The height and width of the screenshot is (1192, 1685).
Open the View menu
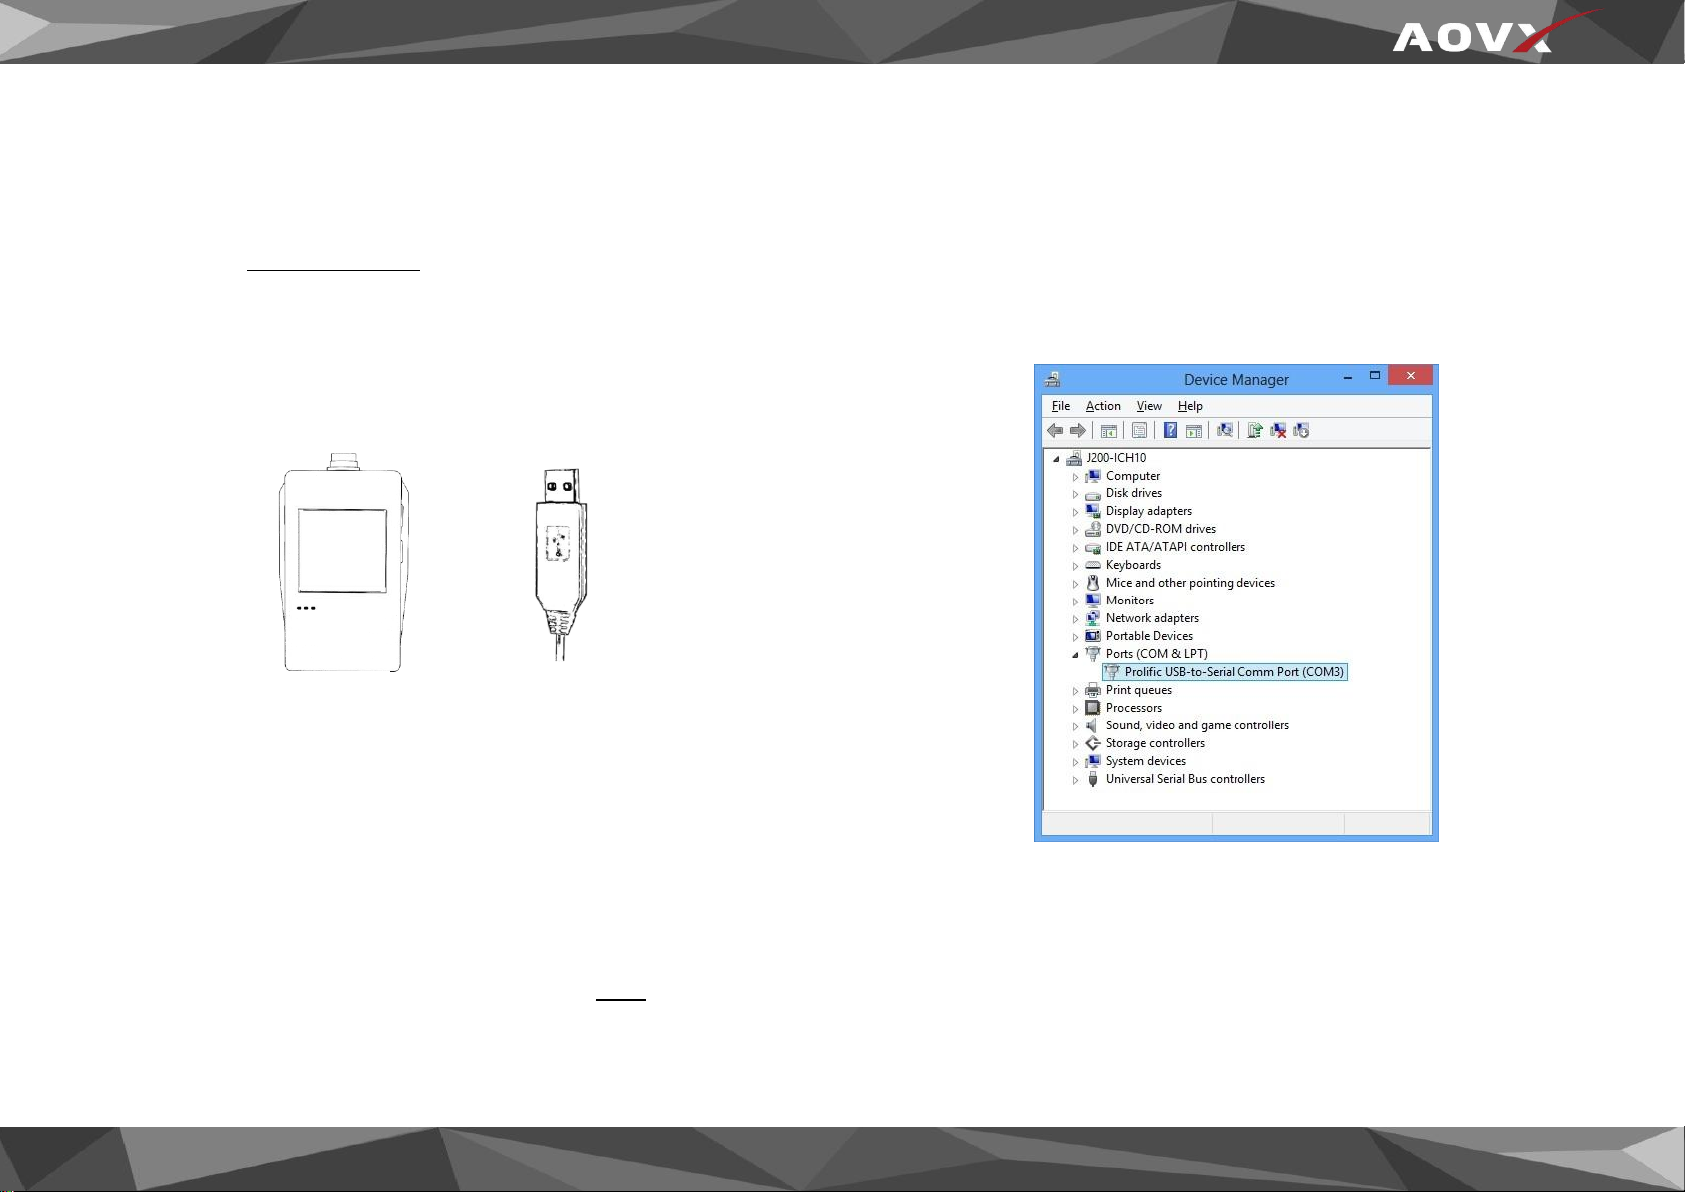(1149, 406)
